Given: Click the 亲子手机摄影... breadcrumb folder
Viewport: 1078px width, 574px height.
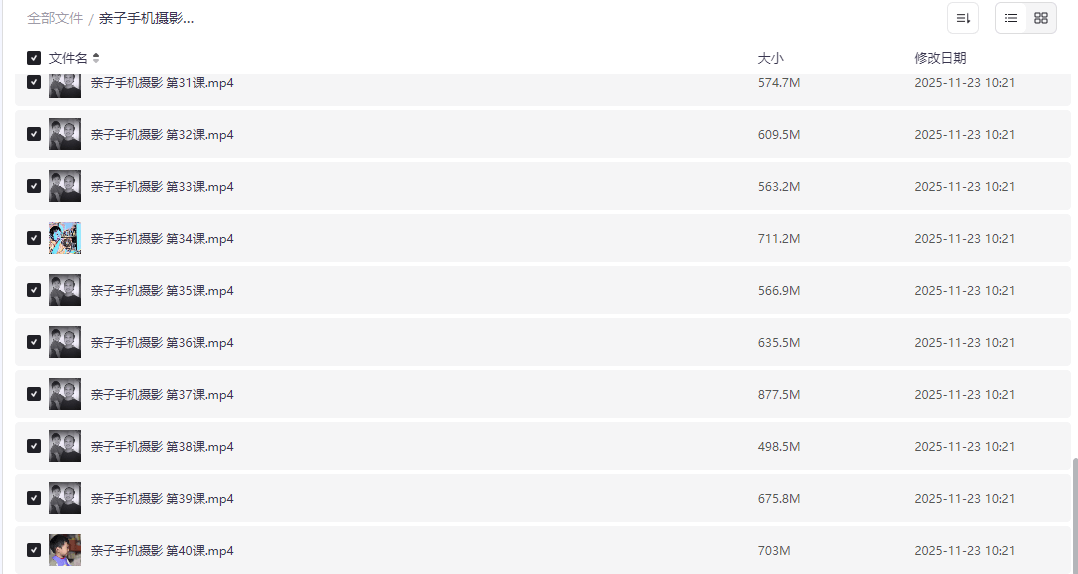Looking at the screenshot, I should 146,18.
